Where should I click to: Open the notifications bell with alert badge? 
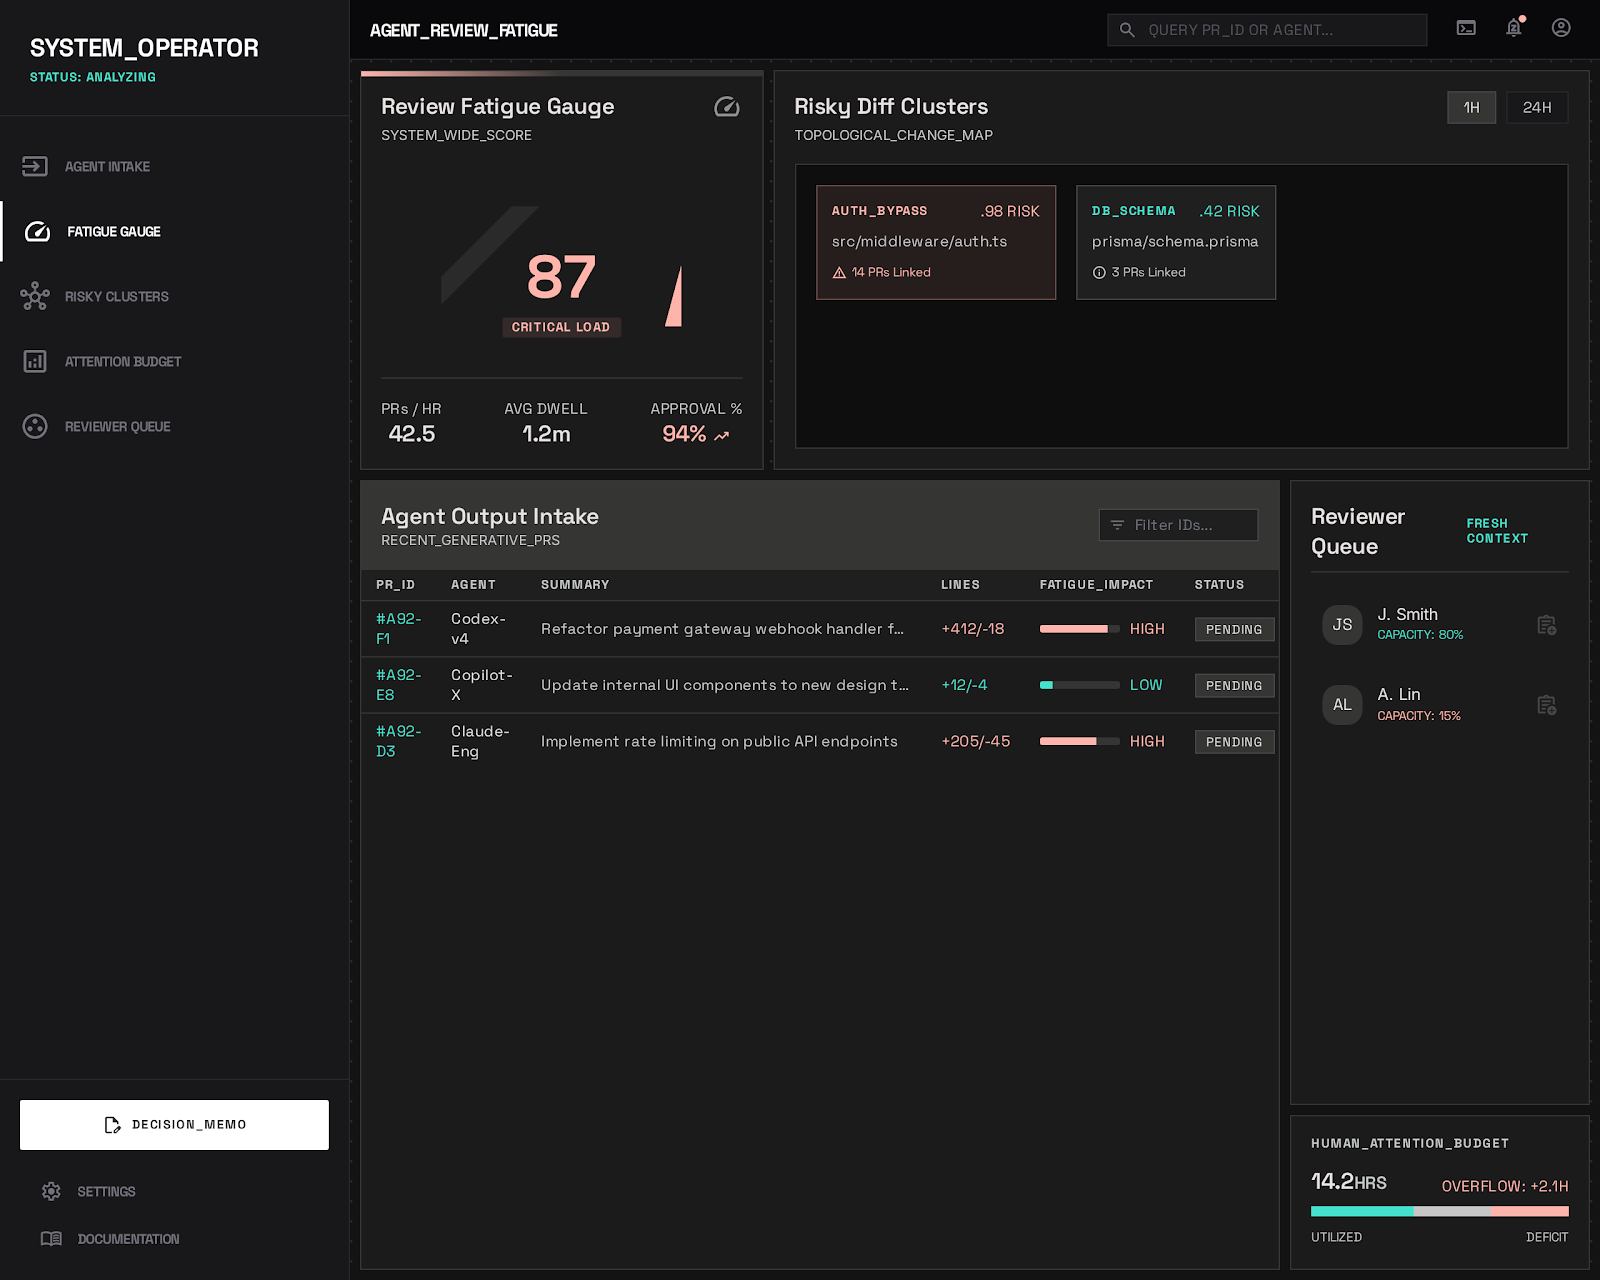click(1513, 29)
